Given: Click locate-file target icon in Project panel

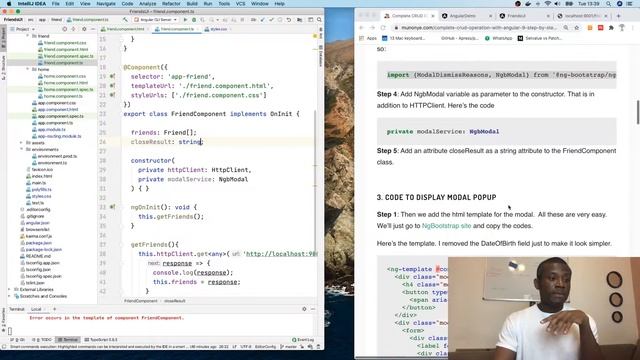Looking at the screenshot, I should click(x=64, y=29).
